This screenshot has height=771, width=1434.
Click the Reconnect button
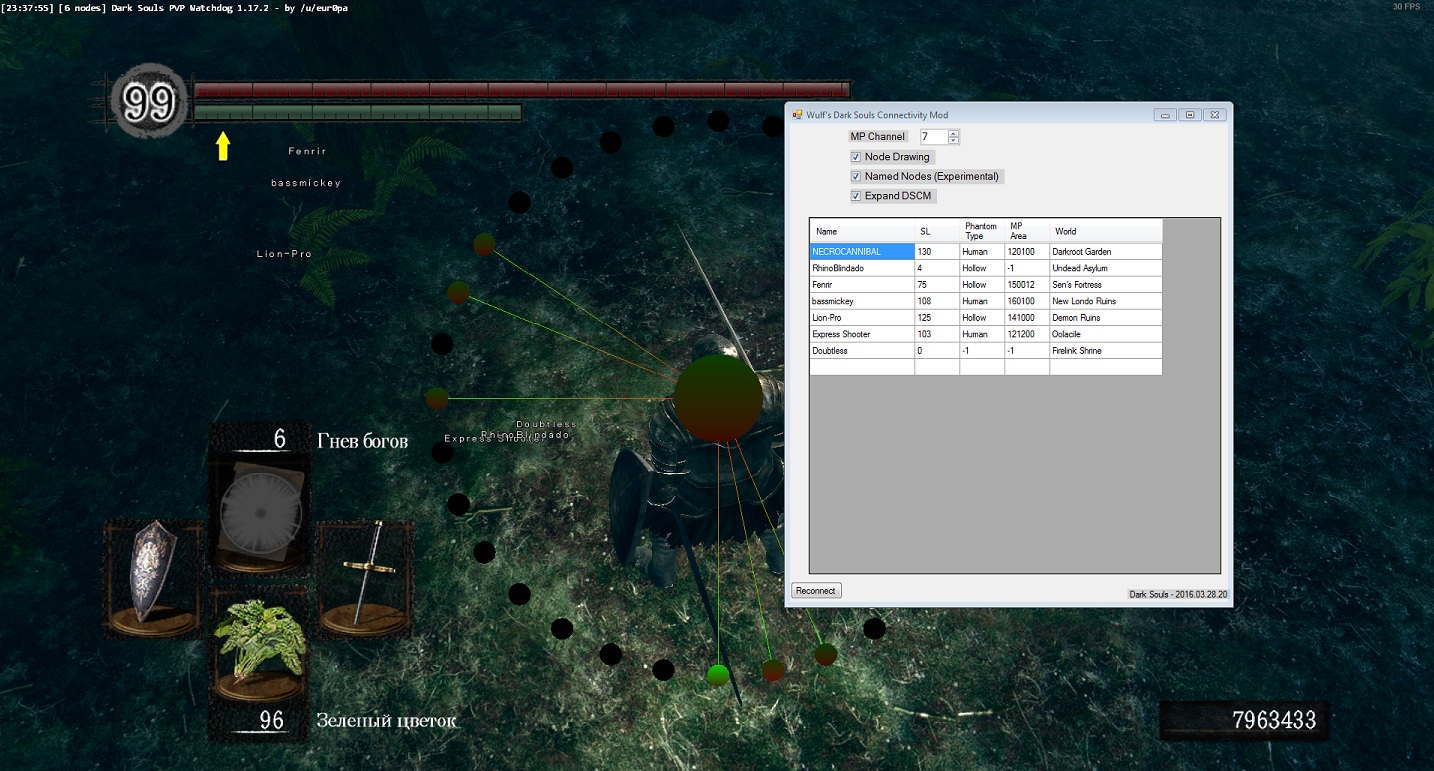[816, 591]
